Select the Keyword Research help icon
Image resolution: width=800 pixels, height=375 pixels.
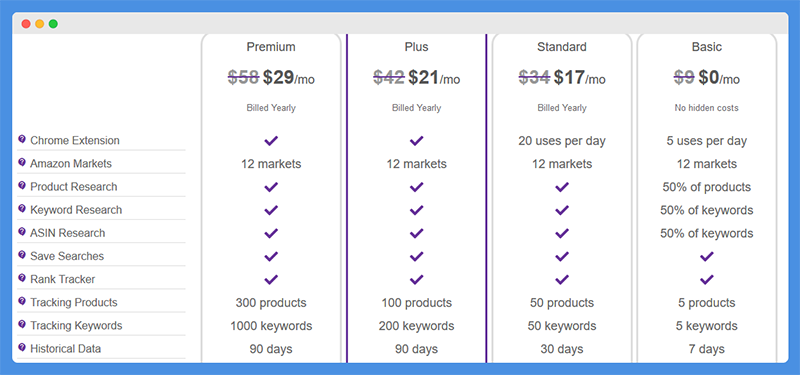pyautogui.click(x=22, y=209)
